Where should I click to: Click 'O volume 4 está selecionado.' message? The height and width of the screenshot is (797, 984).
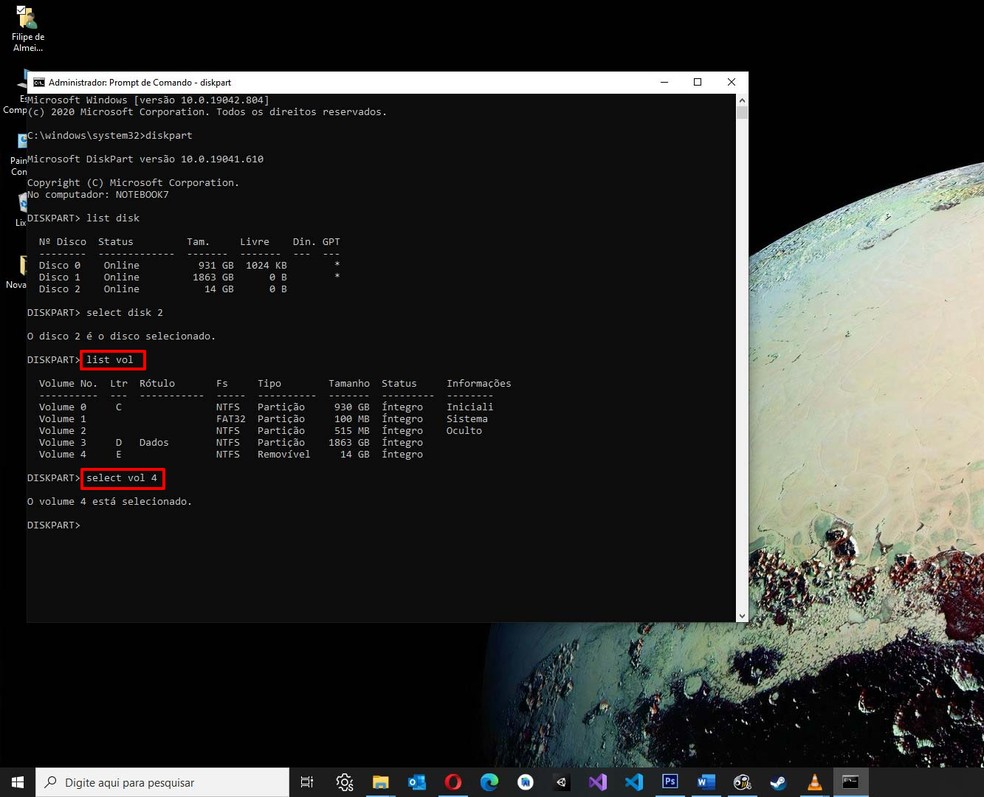[109, 501]
